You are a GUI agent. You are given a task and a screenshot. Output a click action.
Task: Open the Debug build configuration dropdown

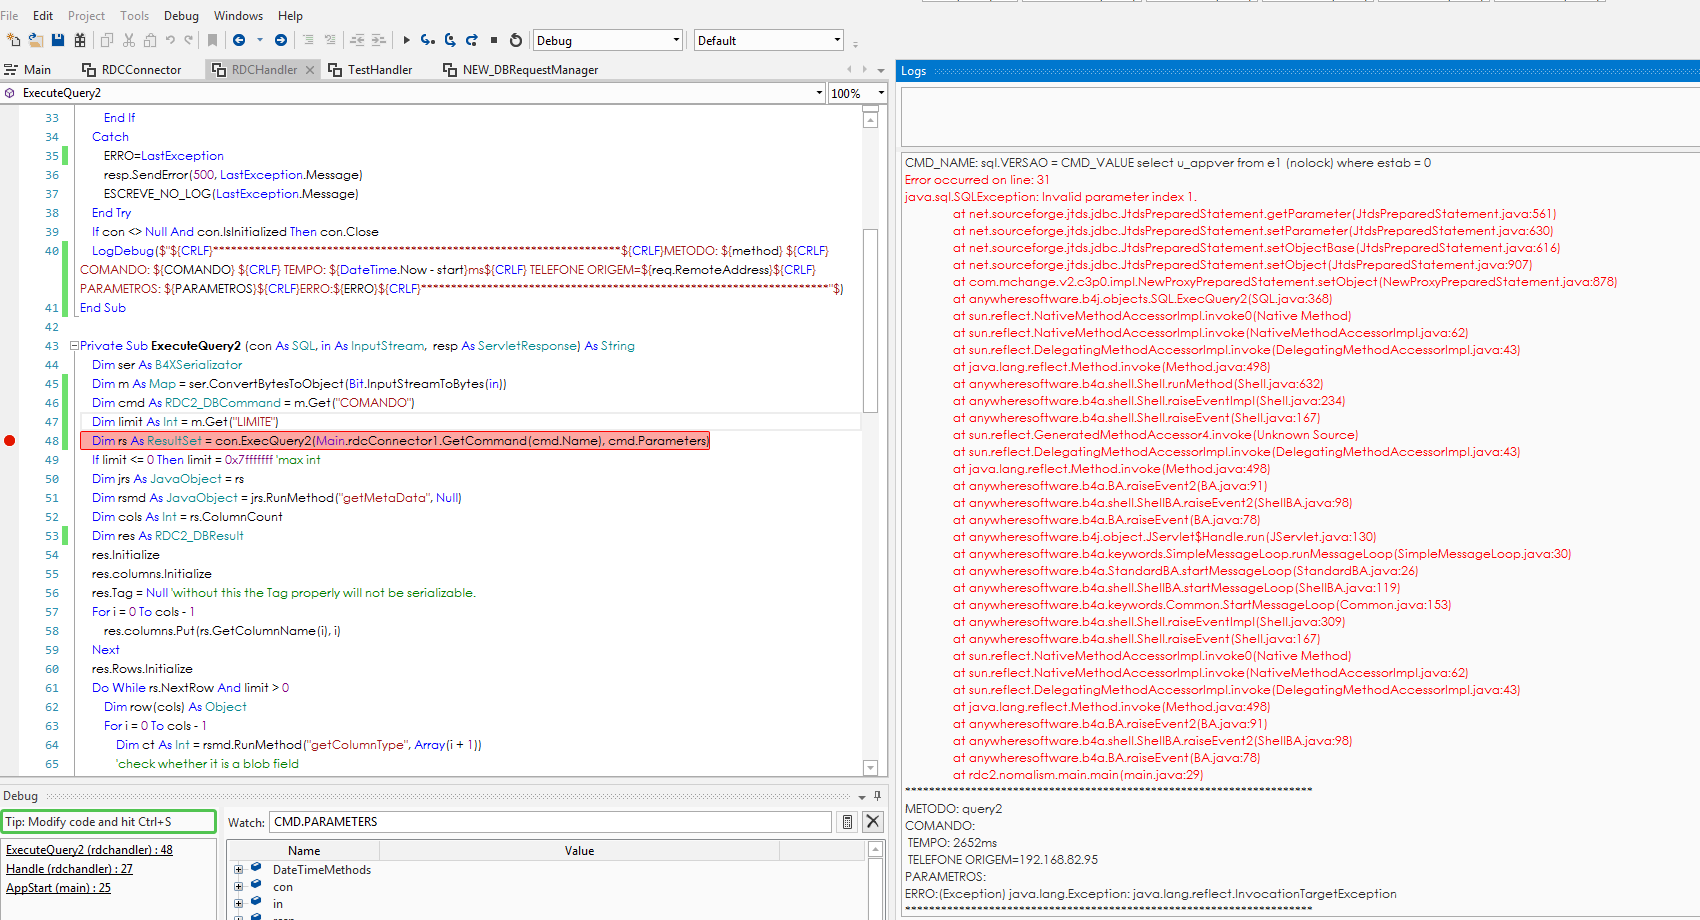676,40
